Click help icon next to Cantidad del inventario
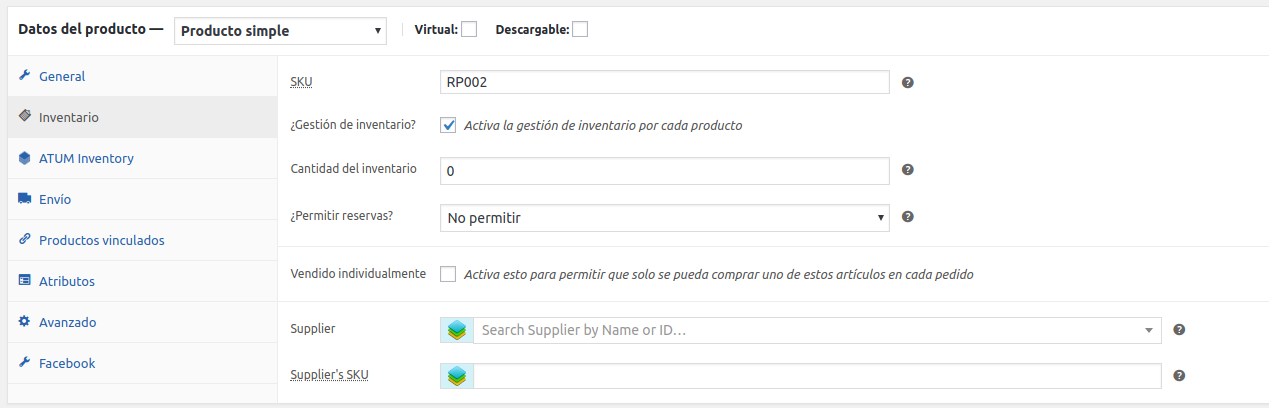1269x408 pixels. (908, 170)
